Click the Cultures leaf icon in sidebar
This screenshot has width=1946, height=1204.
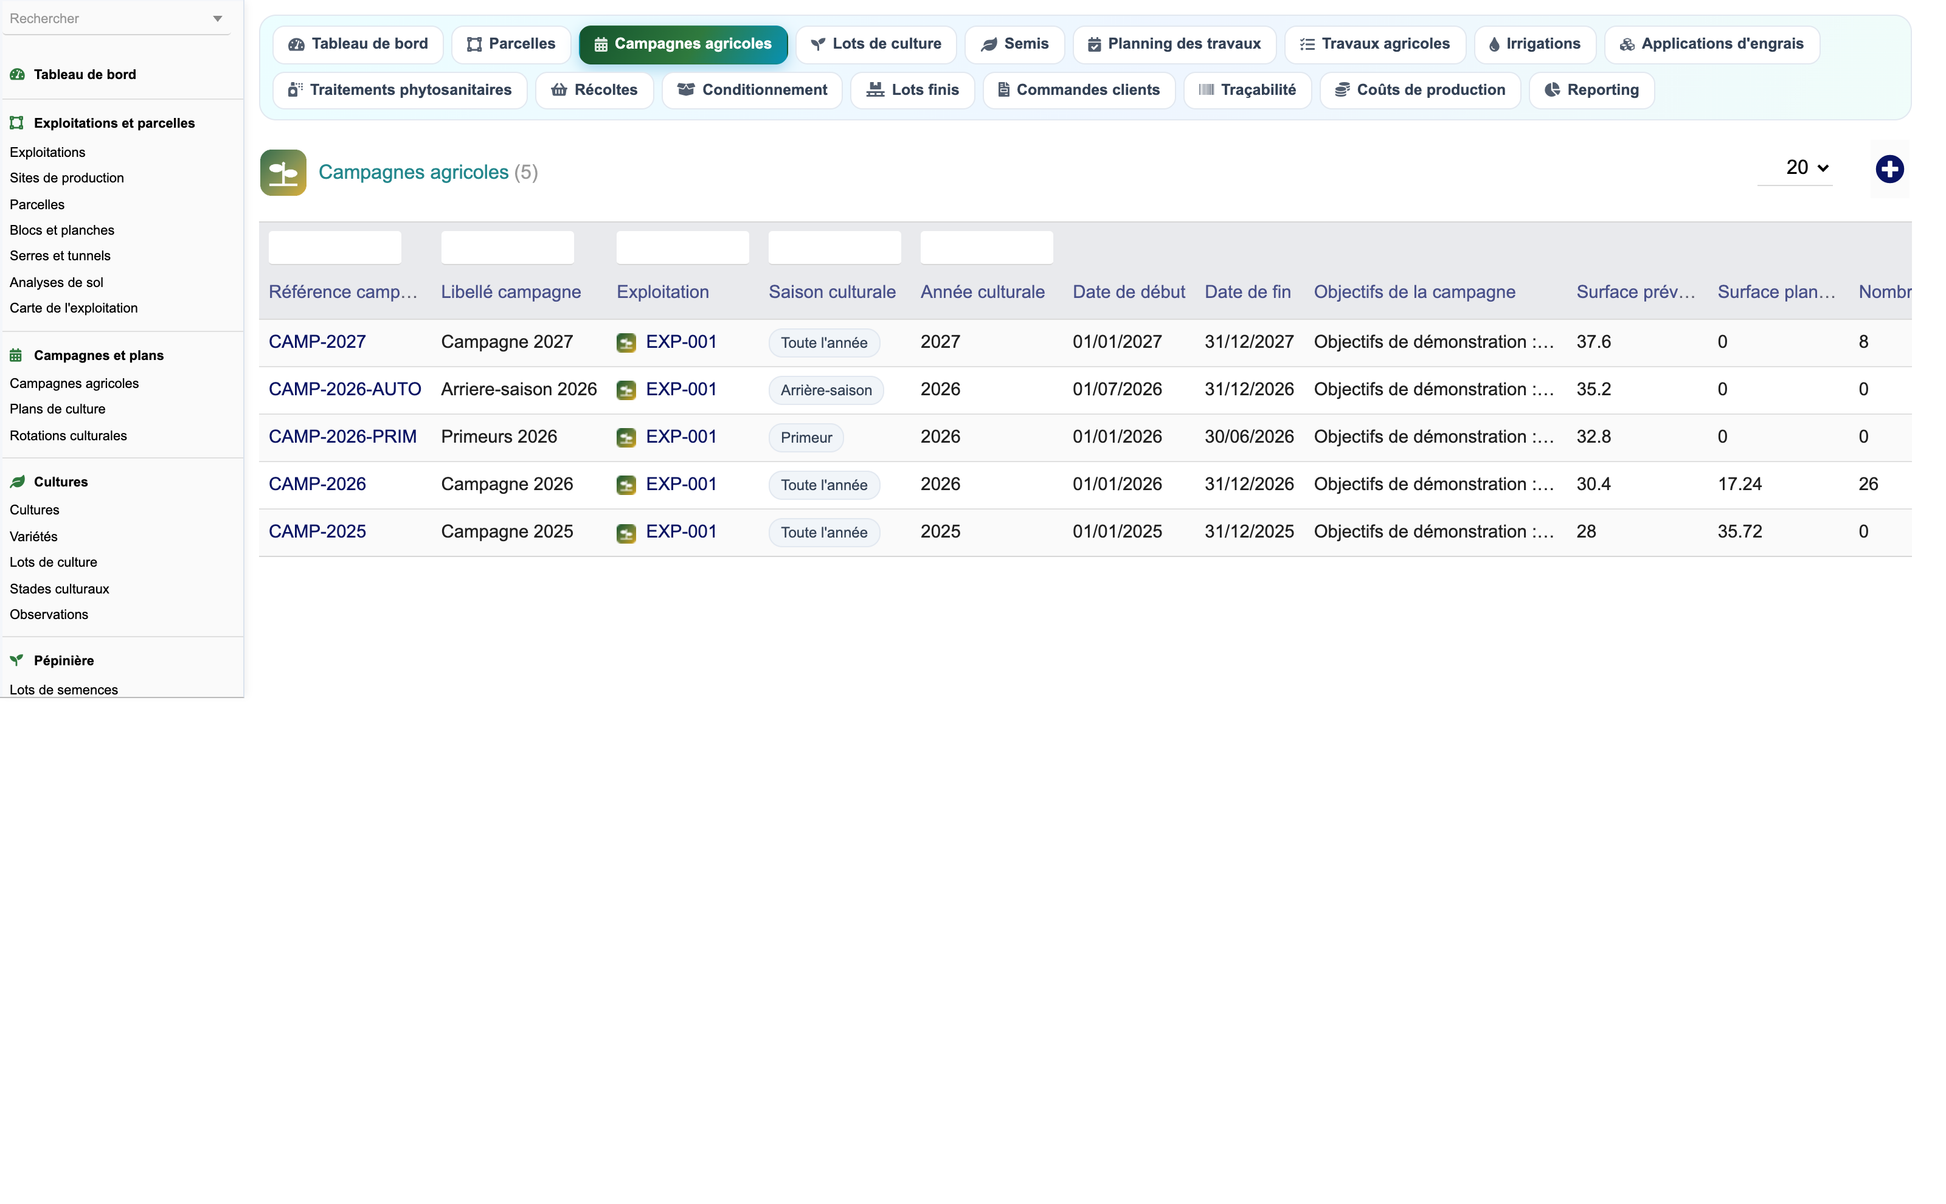click(x=17, y=481)
